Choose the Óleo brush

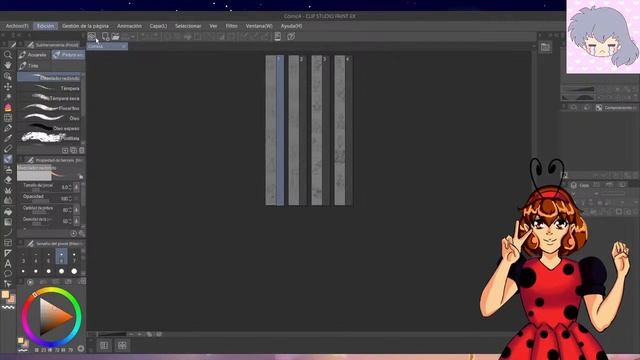[49, 118]
